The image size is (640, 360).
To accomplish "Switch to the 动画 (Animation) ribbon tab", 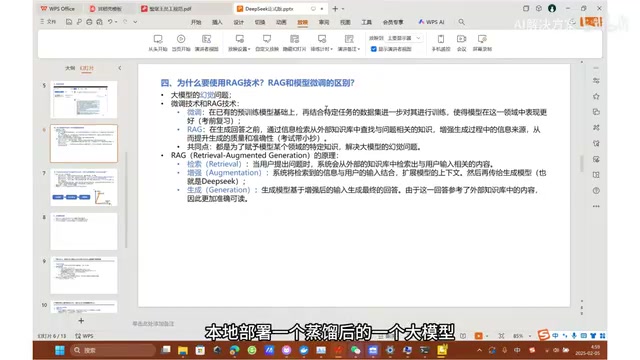I will tap(281, 22).
